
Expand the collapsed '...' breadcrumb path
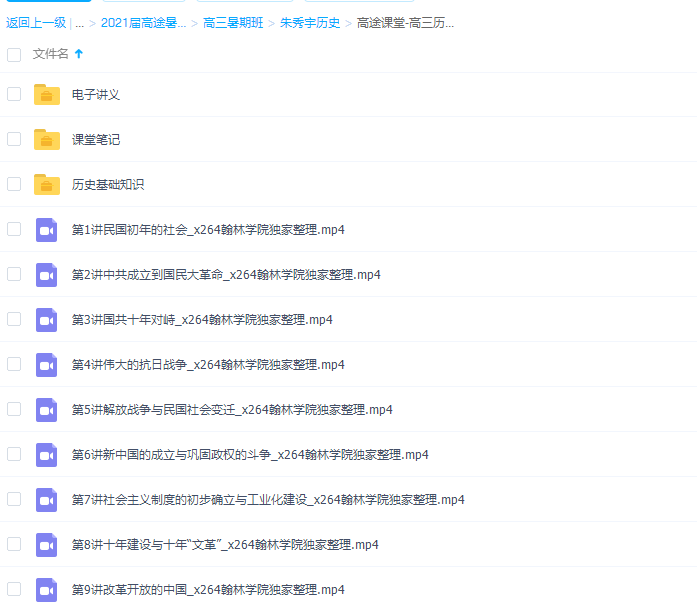tap(79, 22)
